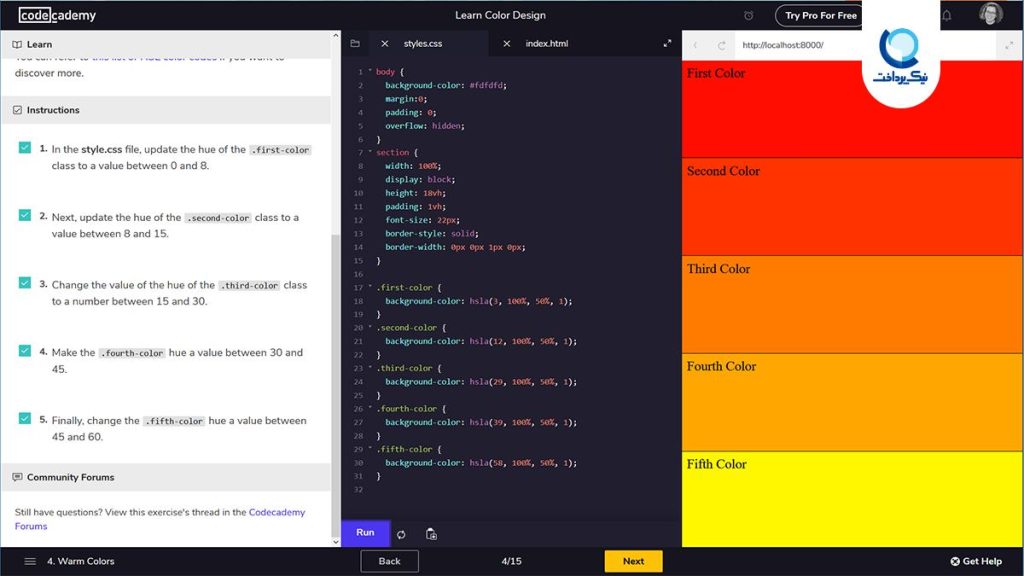This screenshot has width=1024, height=576.
Task: Expand the browser preview fullscreen icon
Action: [x=1009, y=44]
